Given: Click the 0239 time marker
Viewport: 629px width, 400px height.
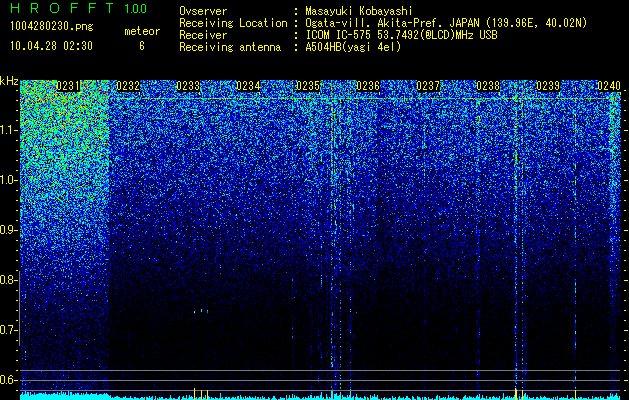Looking at the screenshot, I should tap(548, 86).
